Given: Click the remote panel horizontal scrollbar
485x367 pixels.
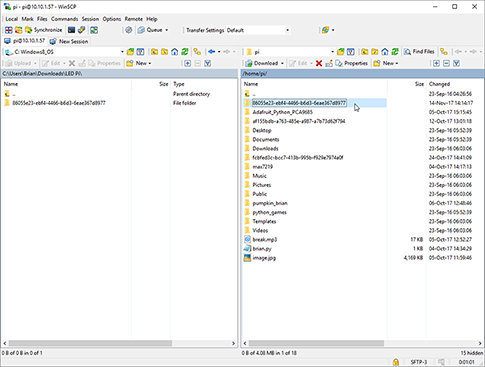Looking at the screenshot, I should pos(316,343).
